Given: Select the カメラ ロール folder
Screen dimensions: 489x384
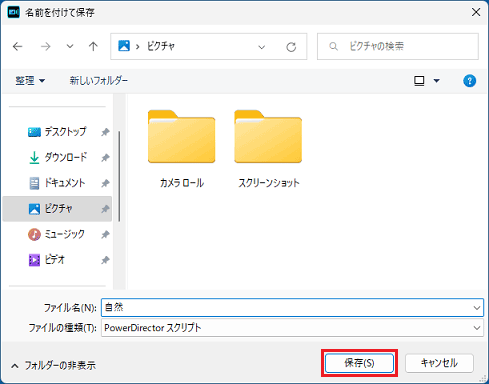Looking at the screenshot, I should pyautogui.click(x=182, y=149).
